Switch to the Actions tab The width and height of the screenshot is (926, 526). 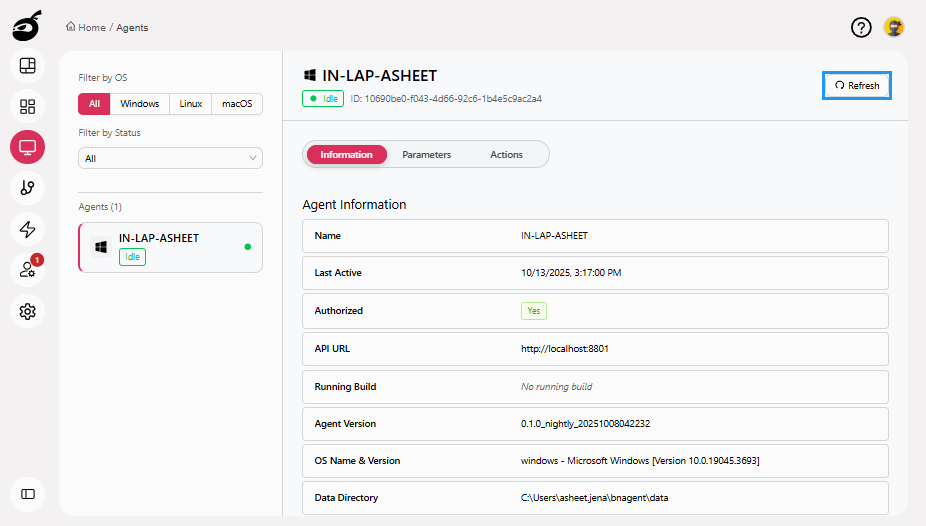pyautogui.click(x=506, y=155)
